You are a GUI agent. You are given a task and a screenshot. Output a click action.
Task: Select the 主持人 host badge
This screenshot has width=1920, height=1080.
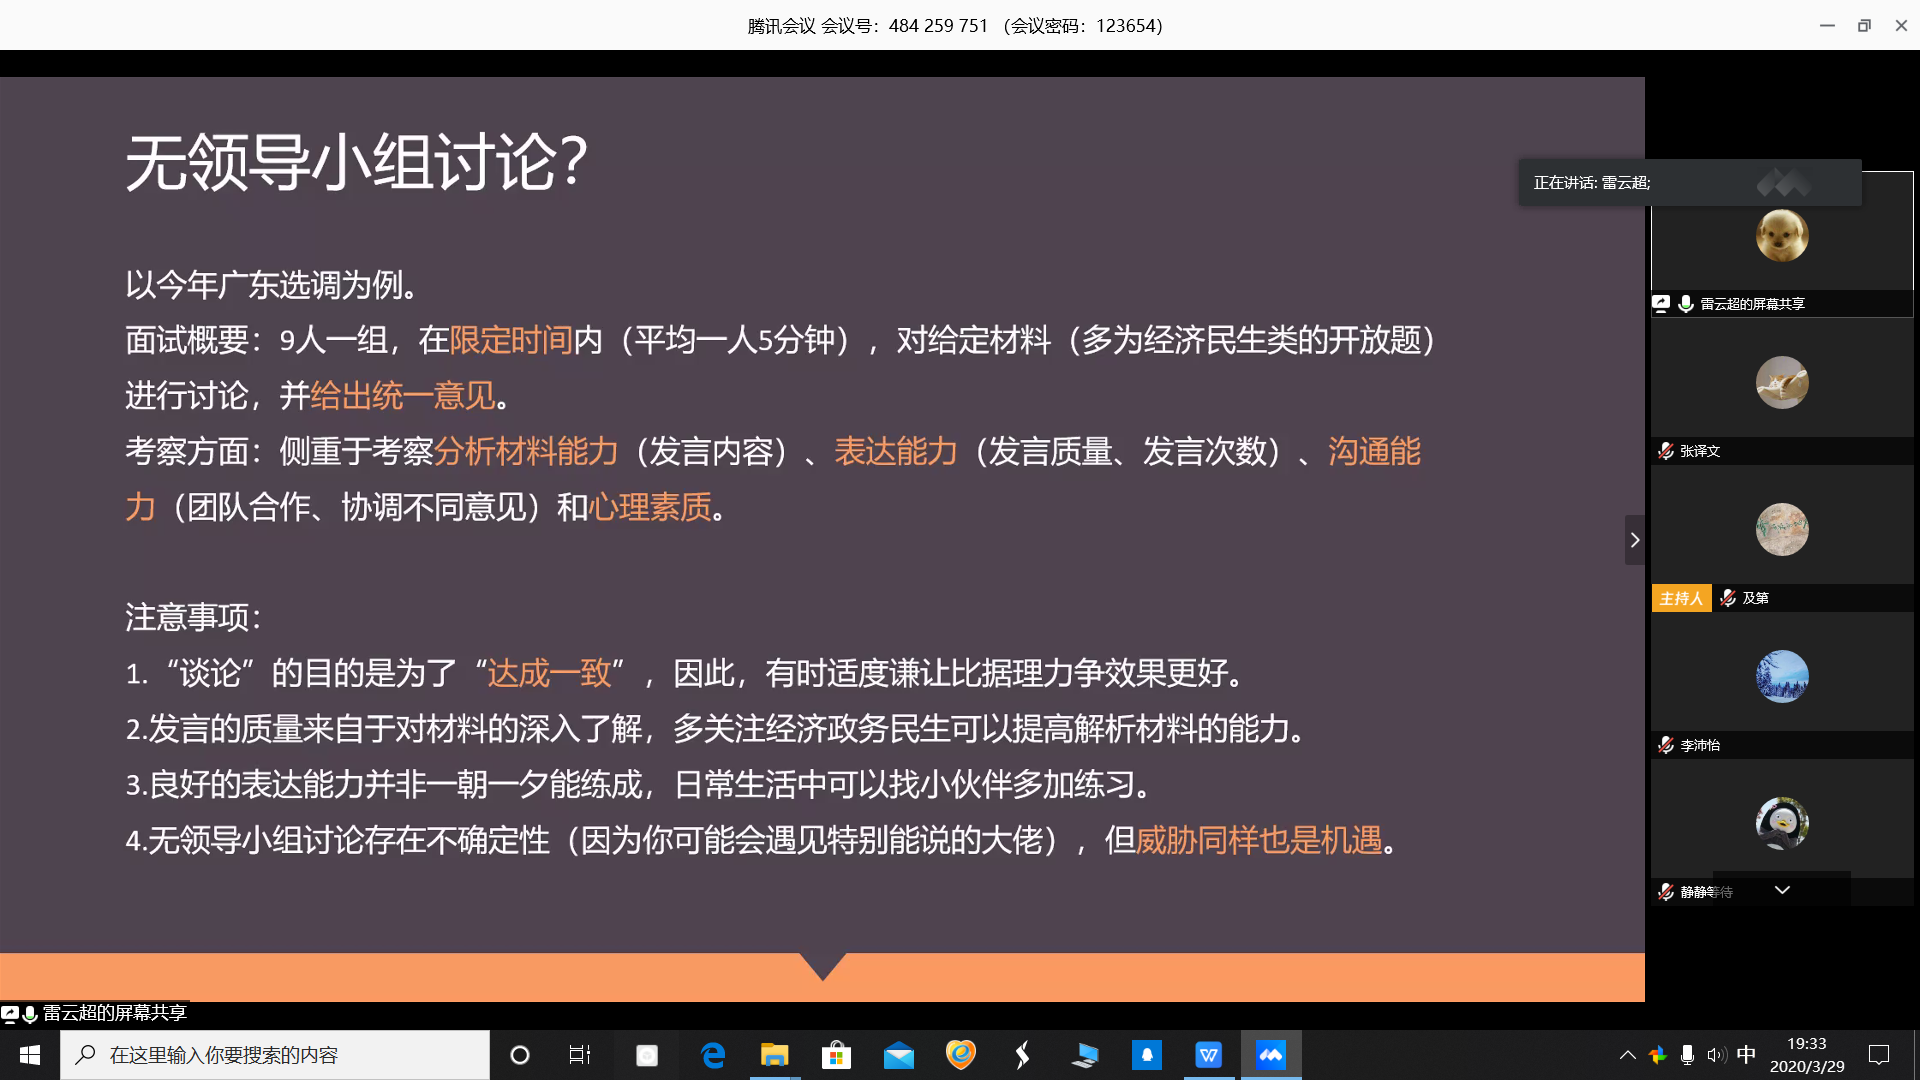click(1681, 598)
